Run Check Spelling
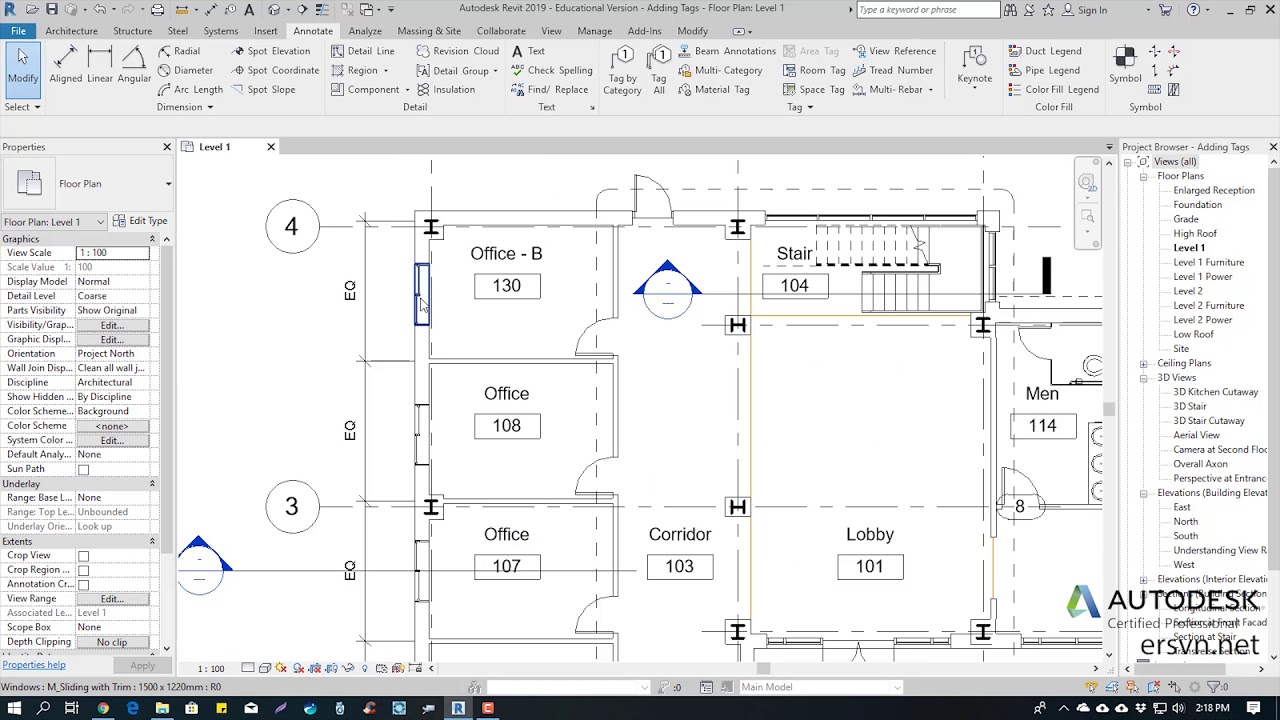The height and width of the screenshot is (720, 1280). pyautogui.click(x=552, y=70)
